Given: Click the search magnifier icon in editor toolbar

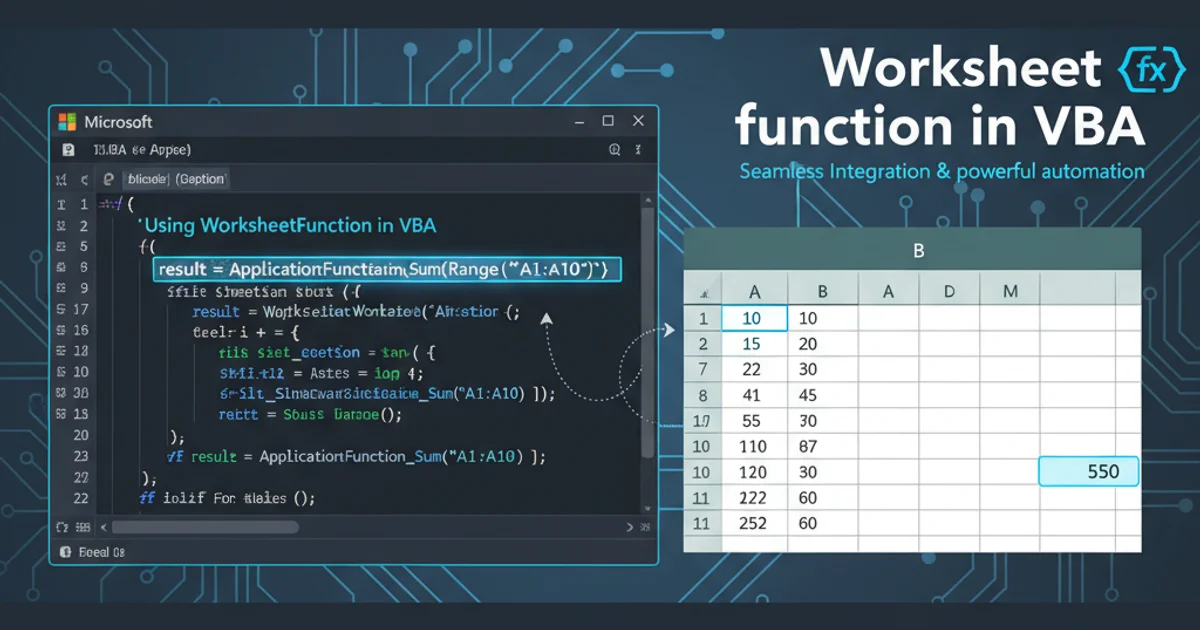Looking at the screenshot, I should point(615,150).
